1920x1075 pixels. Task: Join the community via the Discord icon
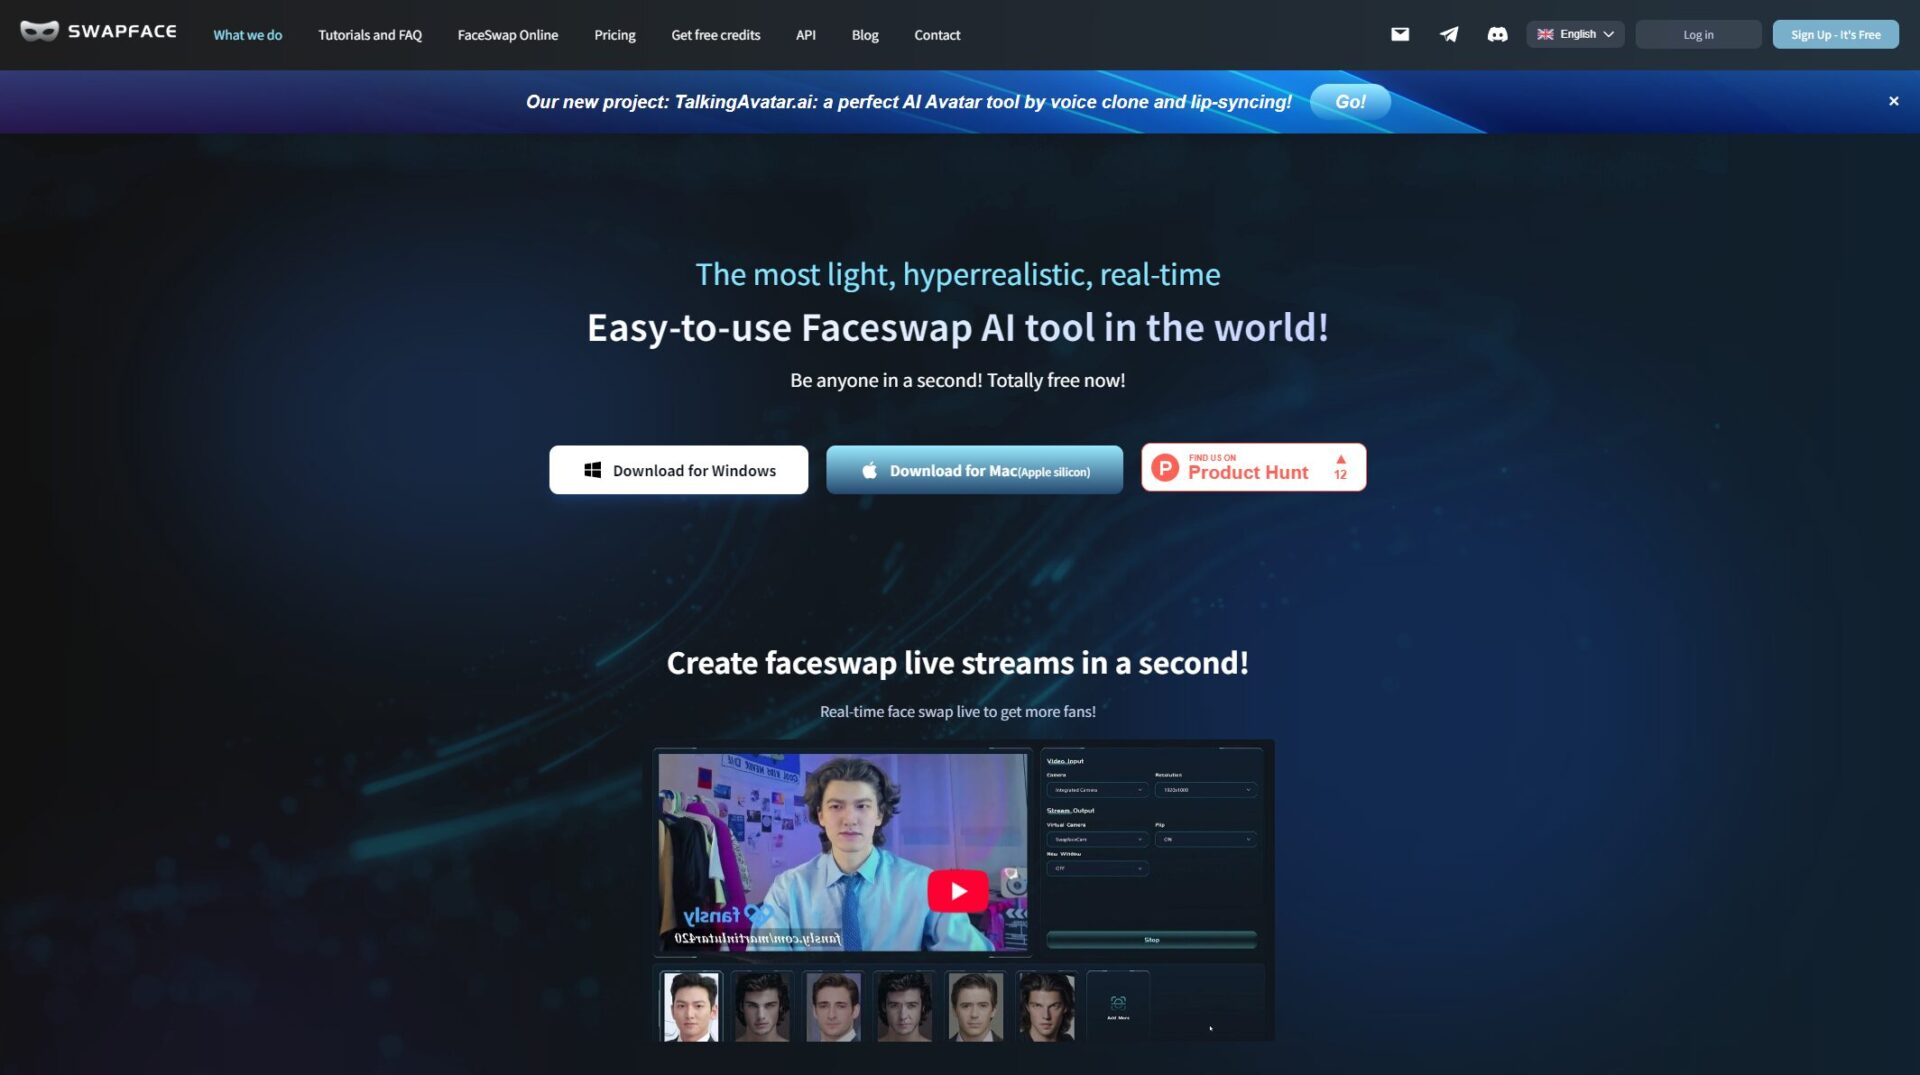1497,33
